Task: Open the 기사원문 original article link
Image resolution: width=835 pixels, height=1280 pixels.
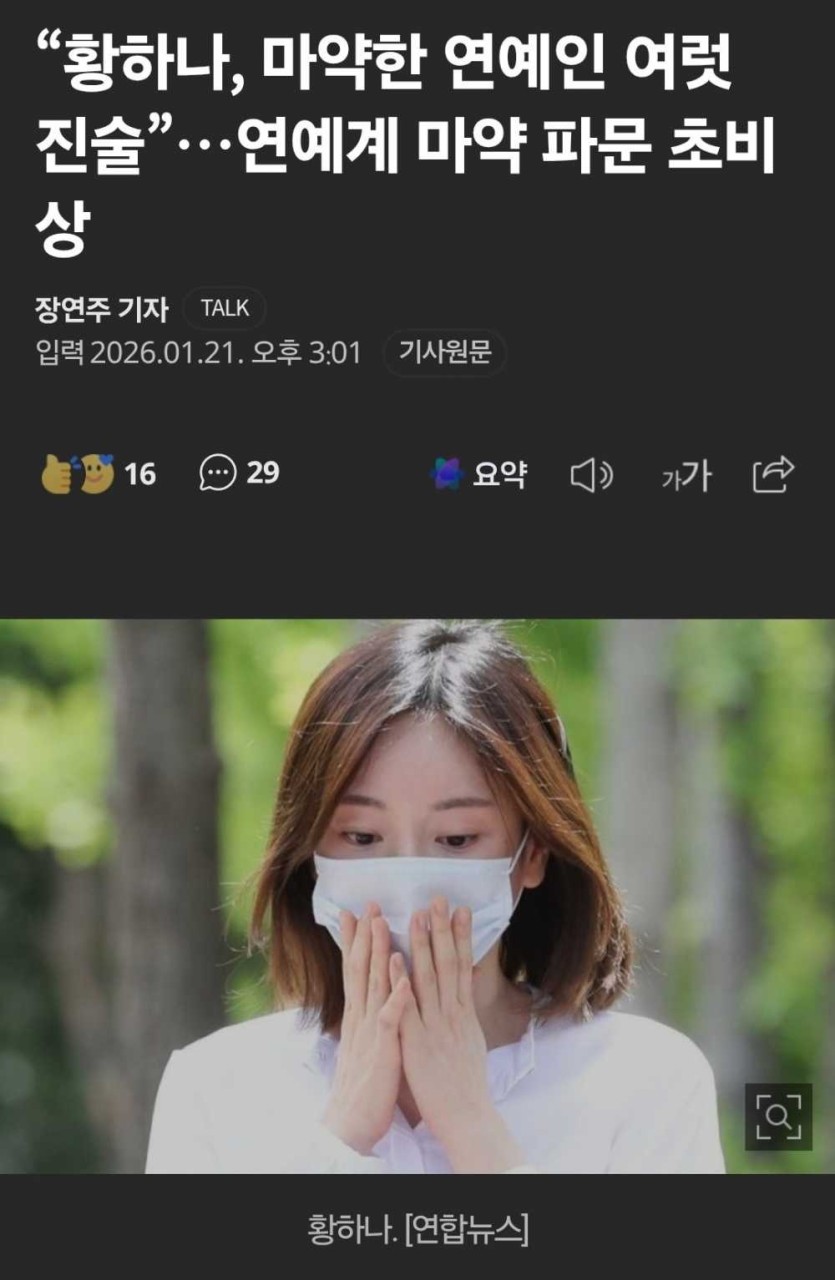Action: (445, 352)
